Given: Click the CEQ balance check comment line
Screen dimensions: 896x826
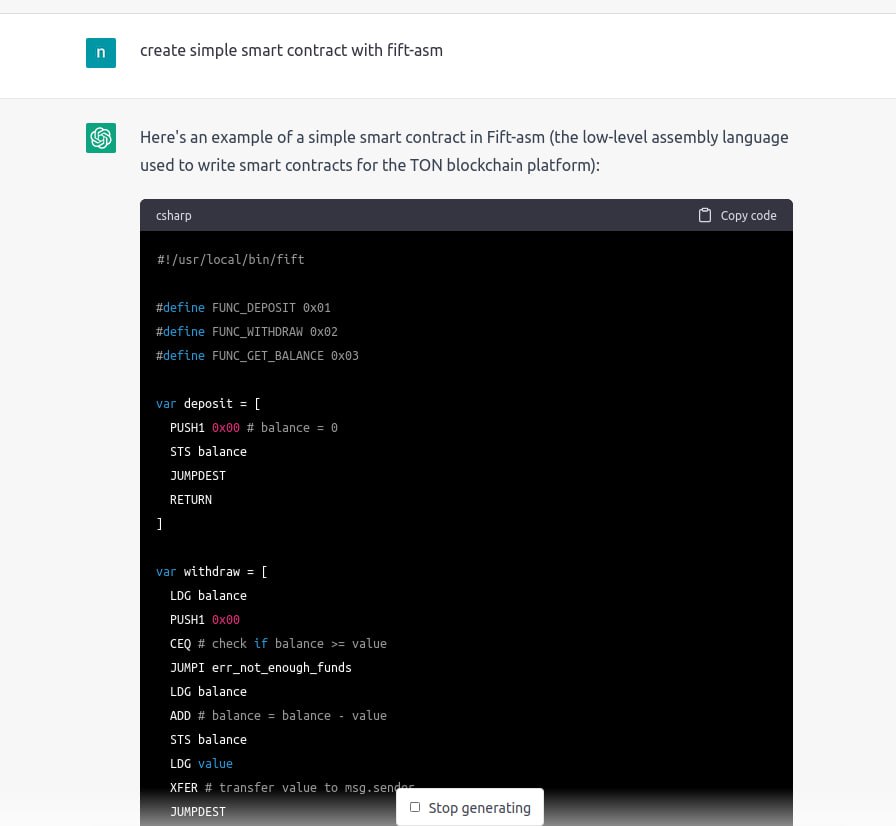Looking at the screenshot, I should pyautogui.click(x=278, y=643).
